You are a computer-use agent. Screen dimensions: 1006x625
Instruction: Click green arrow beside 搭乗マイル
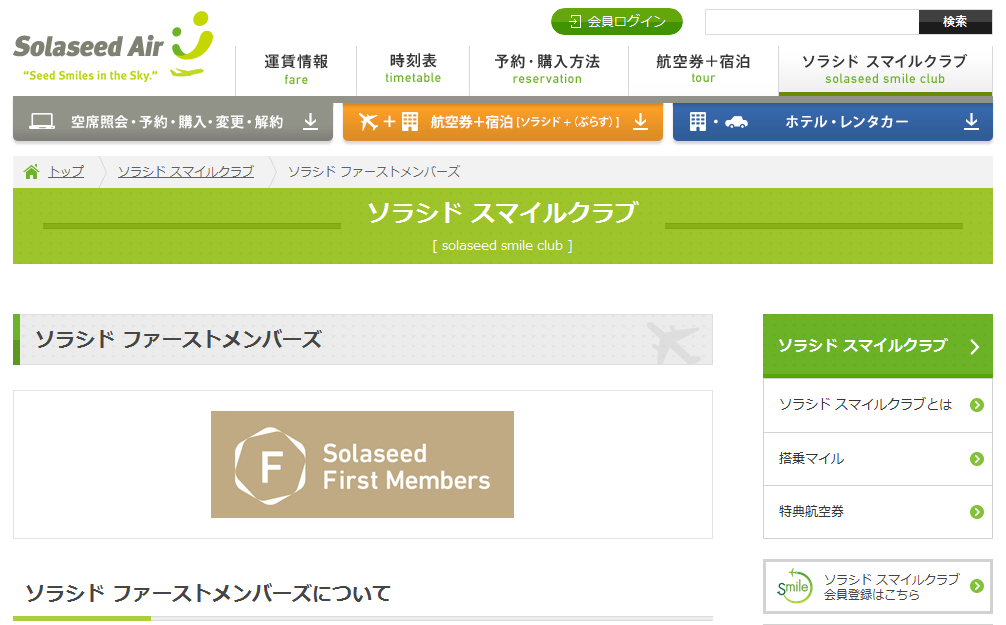[x=977, y=459]
